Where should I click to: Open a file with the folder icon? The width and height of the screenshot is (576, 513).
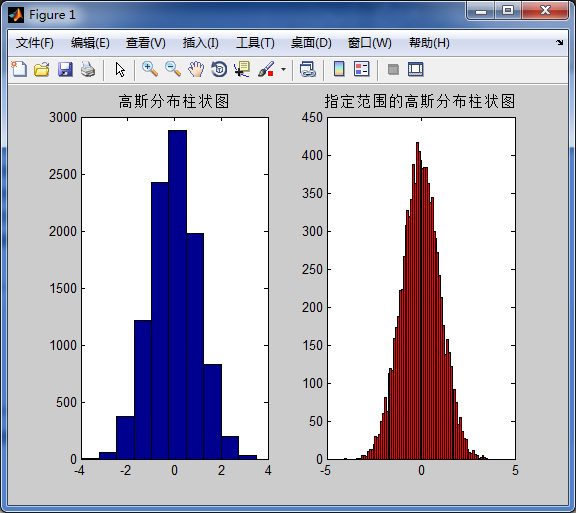[42, 69]
